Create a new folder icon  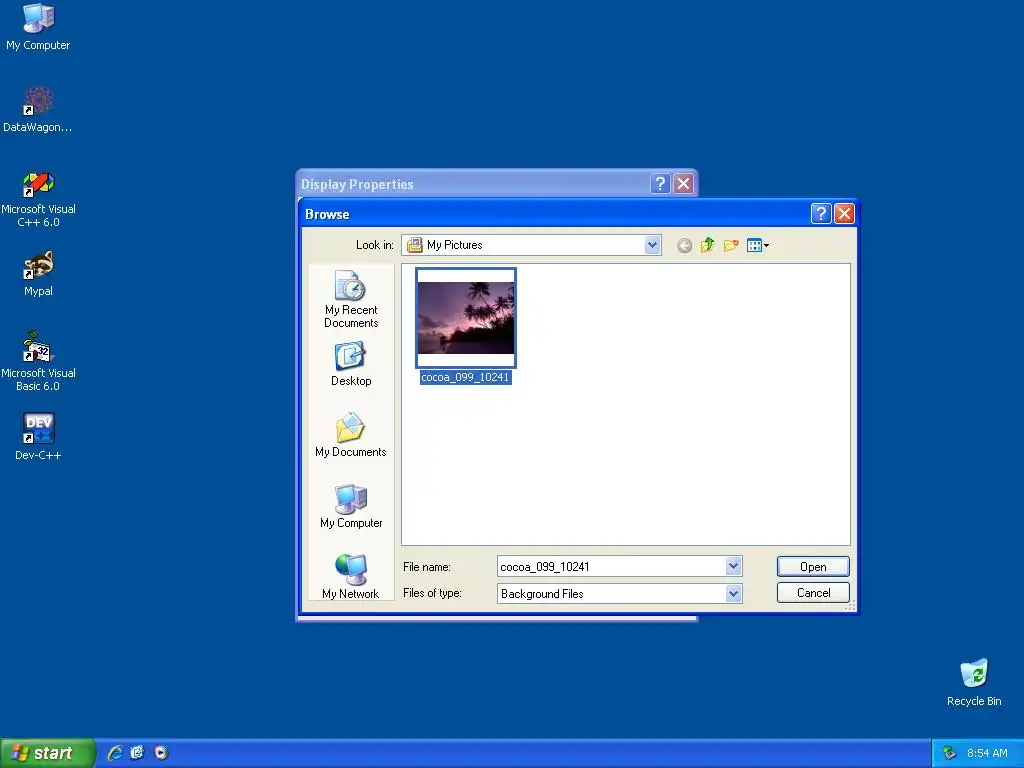point(731,246)
